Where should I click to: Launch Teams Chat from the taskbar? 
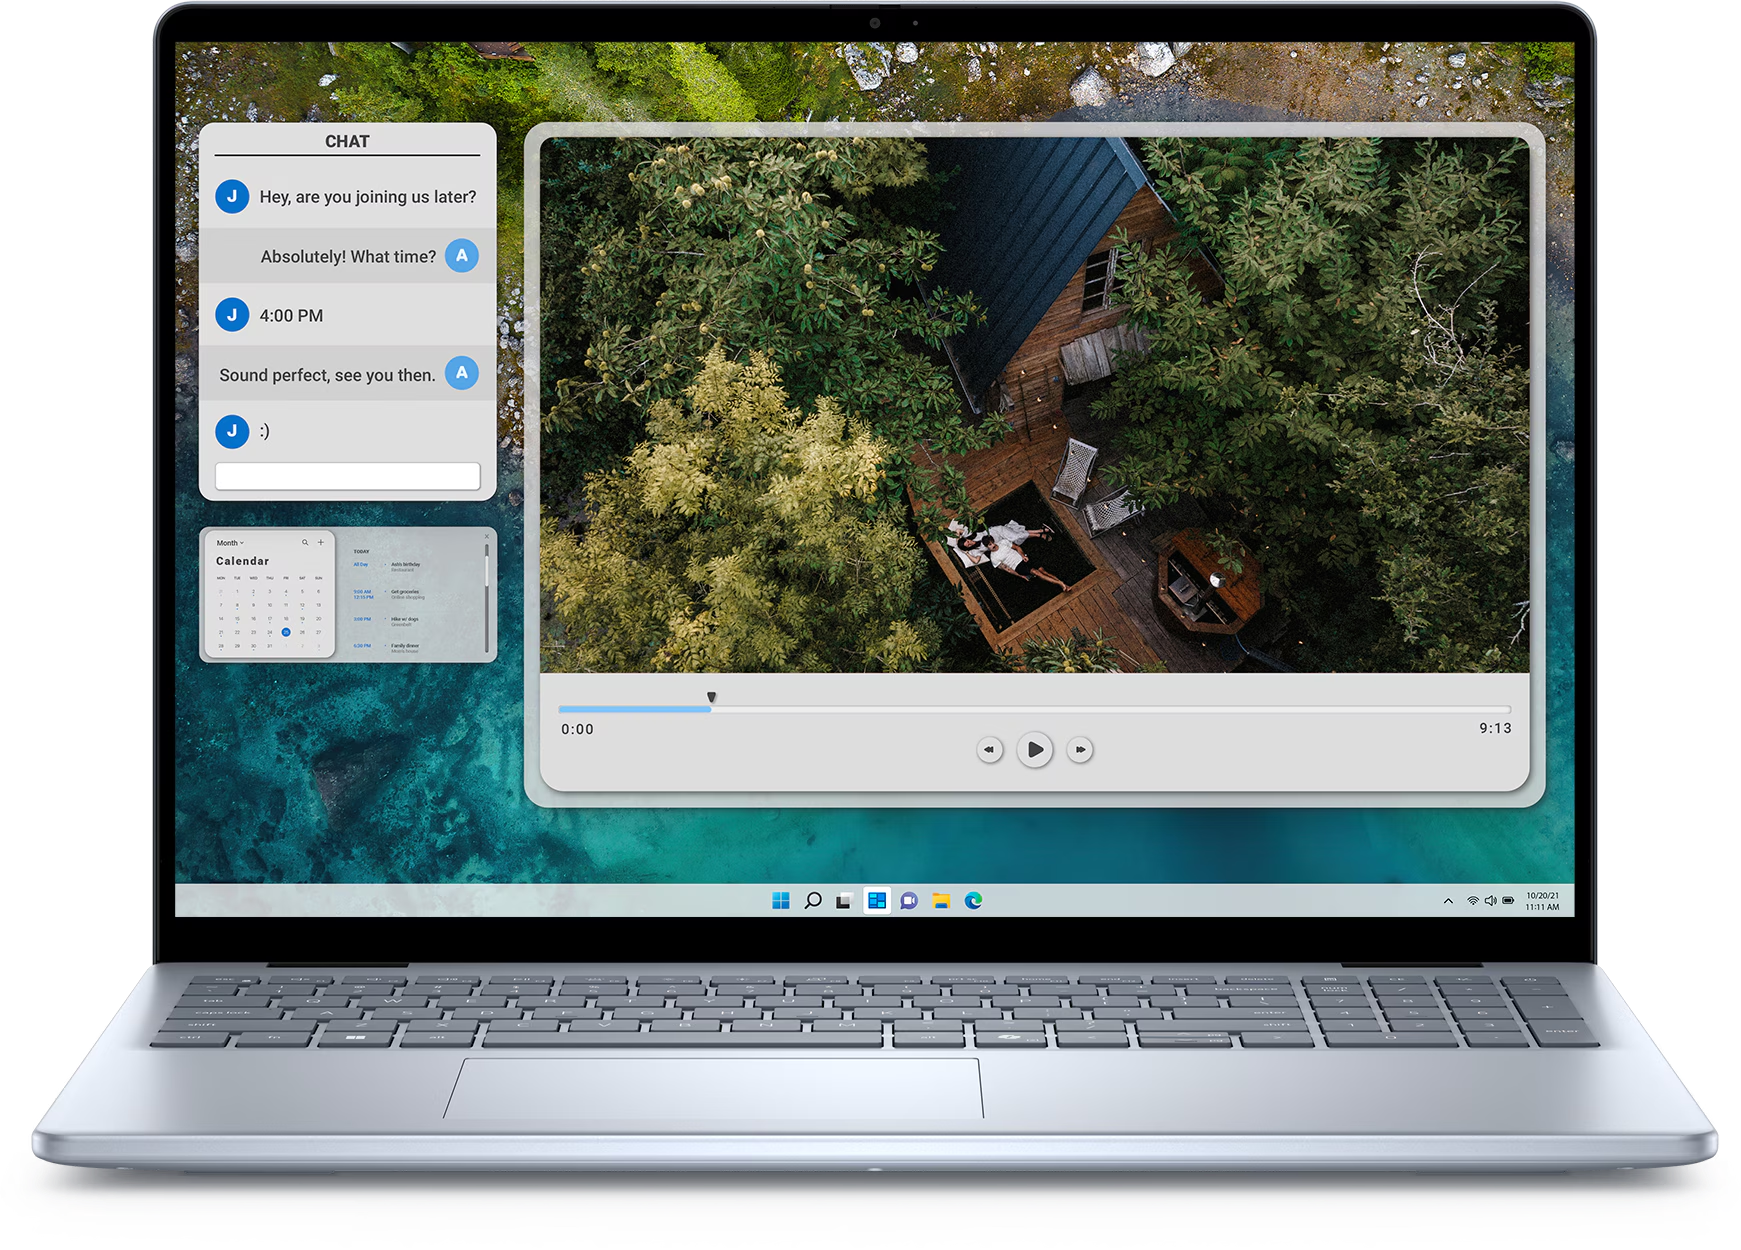tap(908, 901)
